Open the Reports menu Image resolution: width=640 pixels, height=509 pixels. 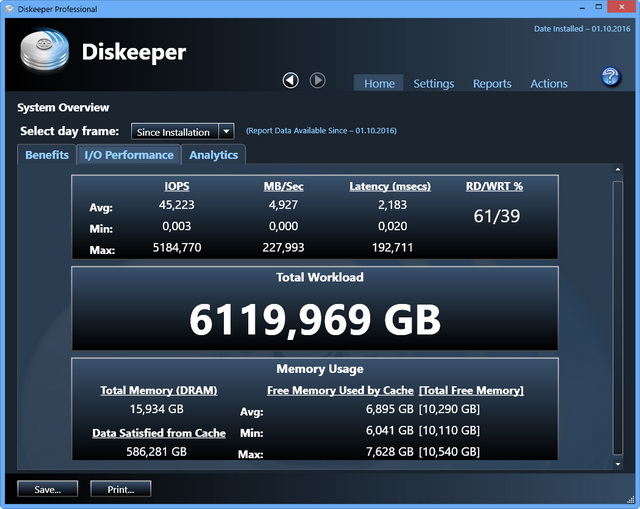[x=492, y=84]
